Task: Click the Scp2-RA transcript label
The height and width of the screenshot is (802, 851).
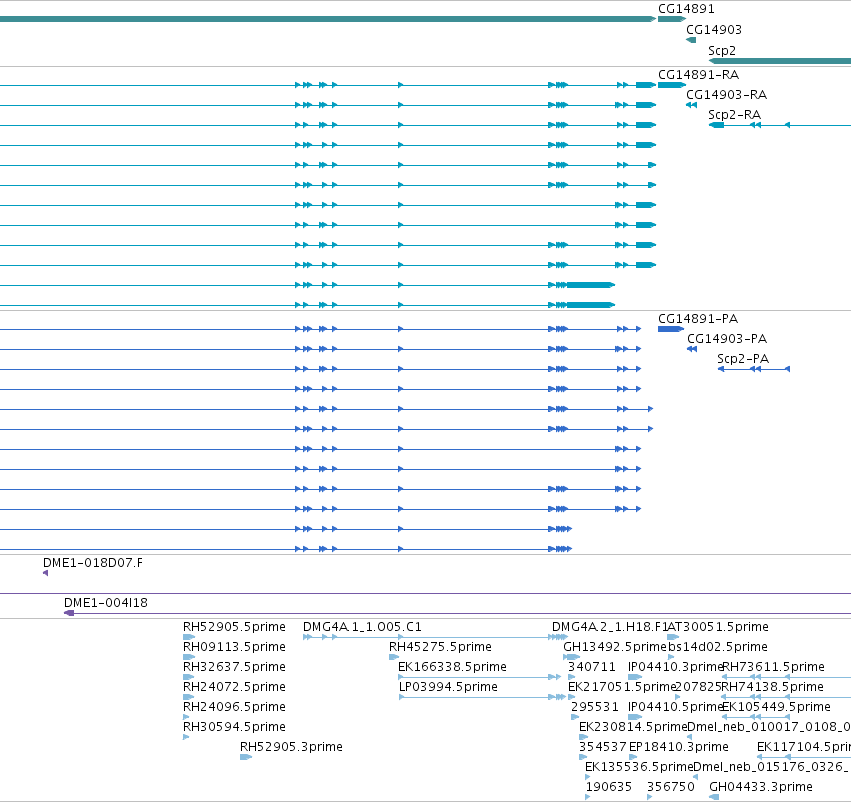Action: (x=734, y=114)
